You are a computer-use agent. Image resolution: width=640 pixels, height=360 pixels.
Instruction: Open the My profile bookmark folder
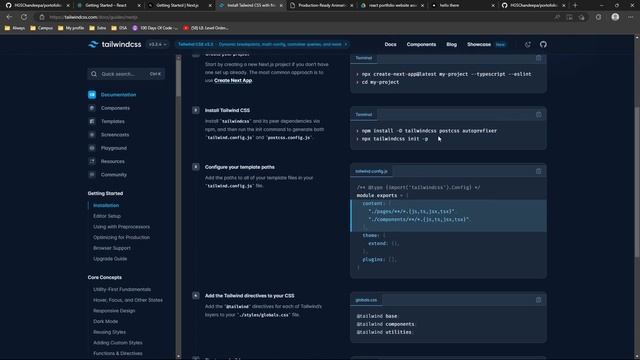pyautogui.click(x=71, y=28)
